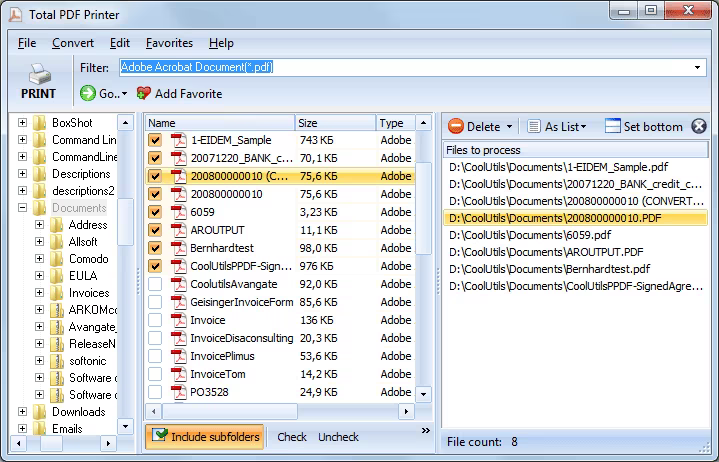Open the Convert menu
The image size is (719, 462).
[x=73, y=43]
